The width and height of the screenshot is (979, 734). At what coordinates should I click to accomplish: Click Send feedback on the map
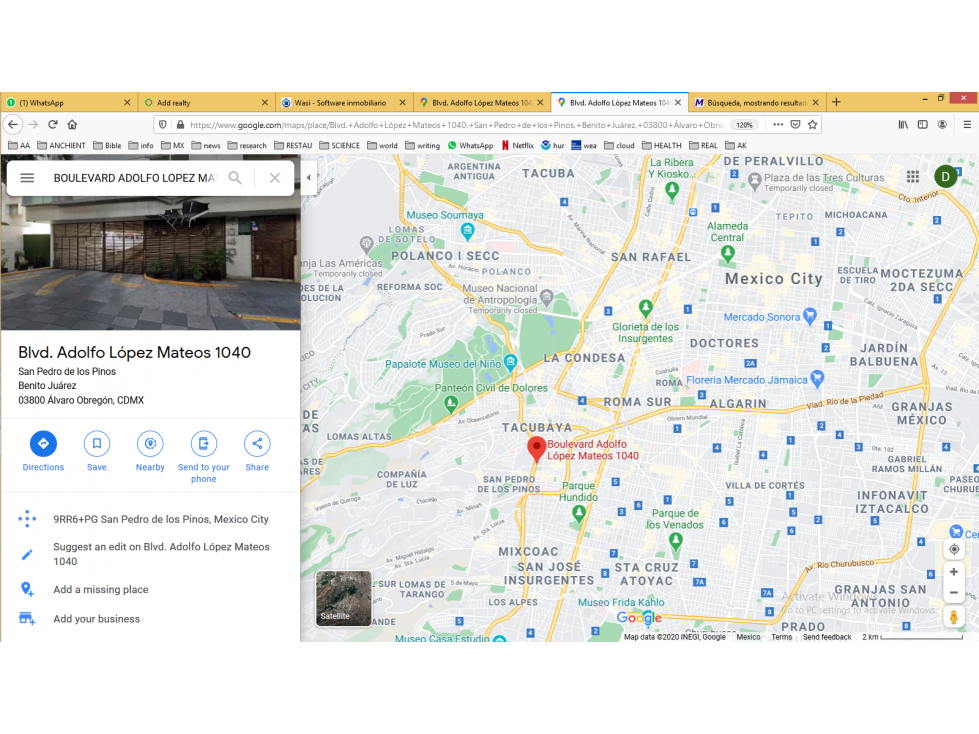827,637
